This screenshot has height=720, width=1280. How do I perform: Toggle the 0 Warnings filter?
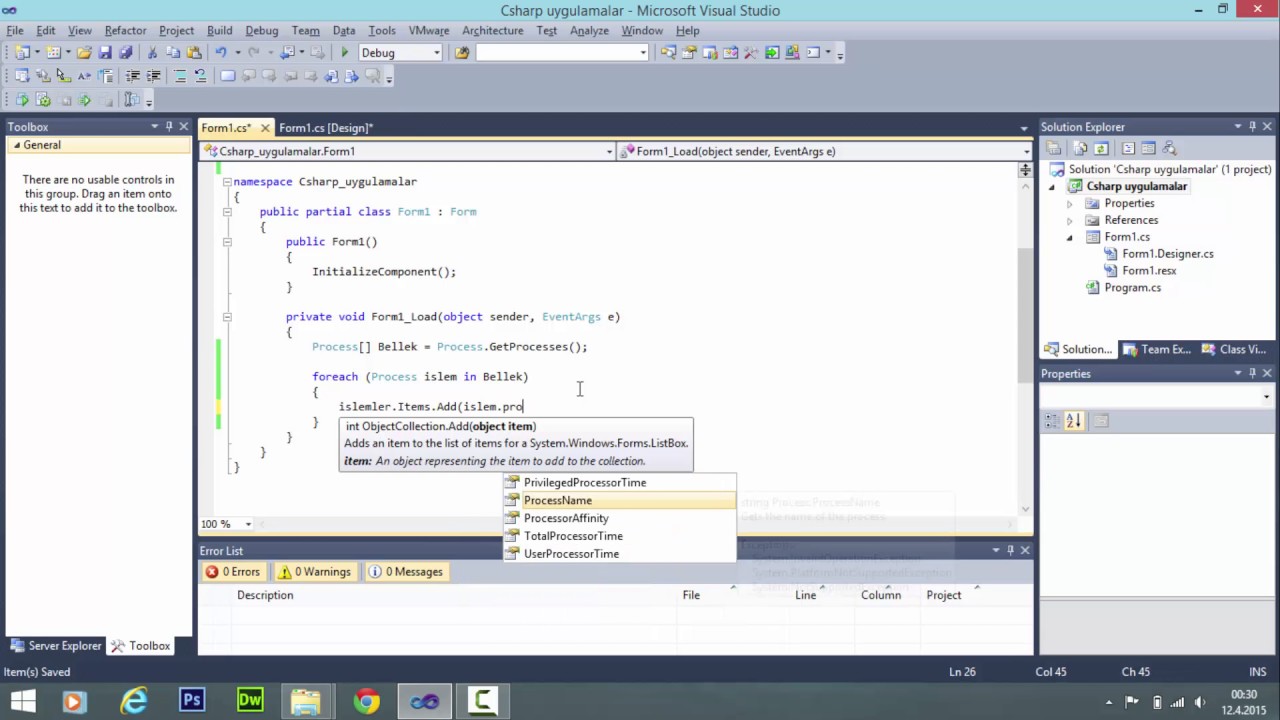coord(315,572)
